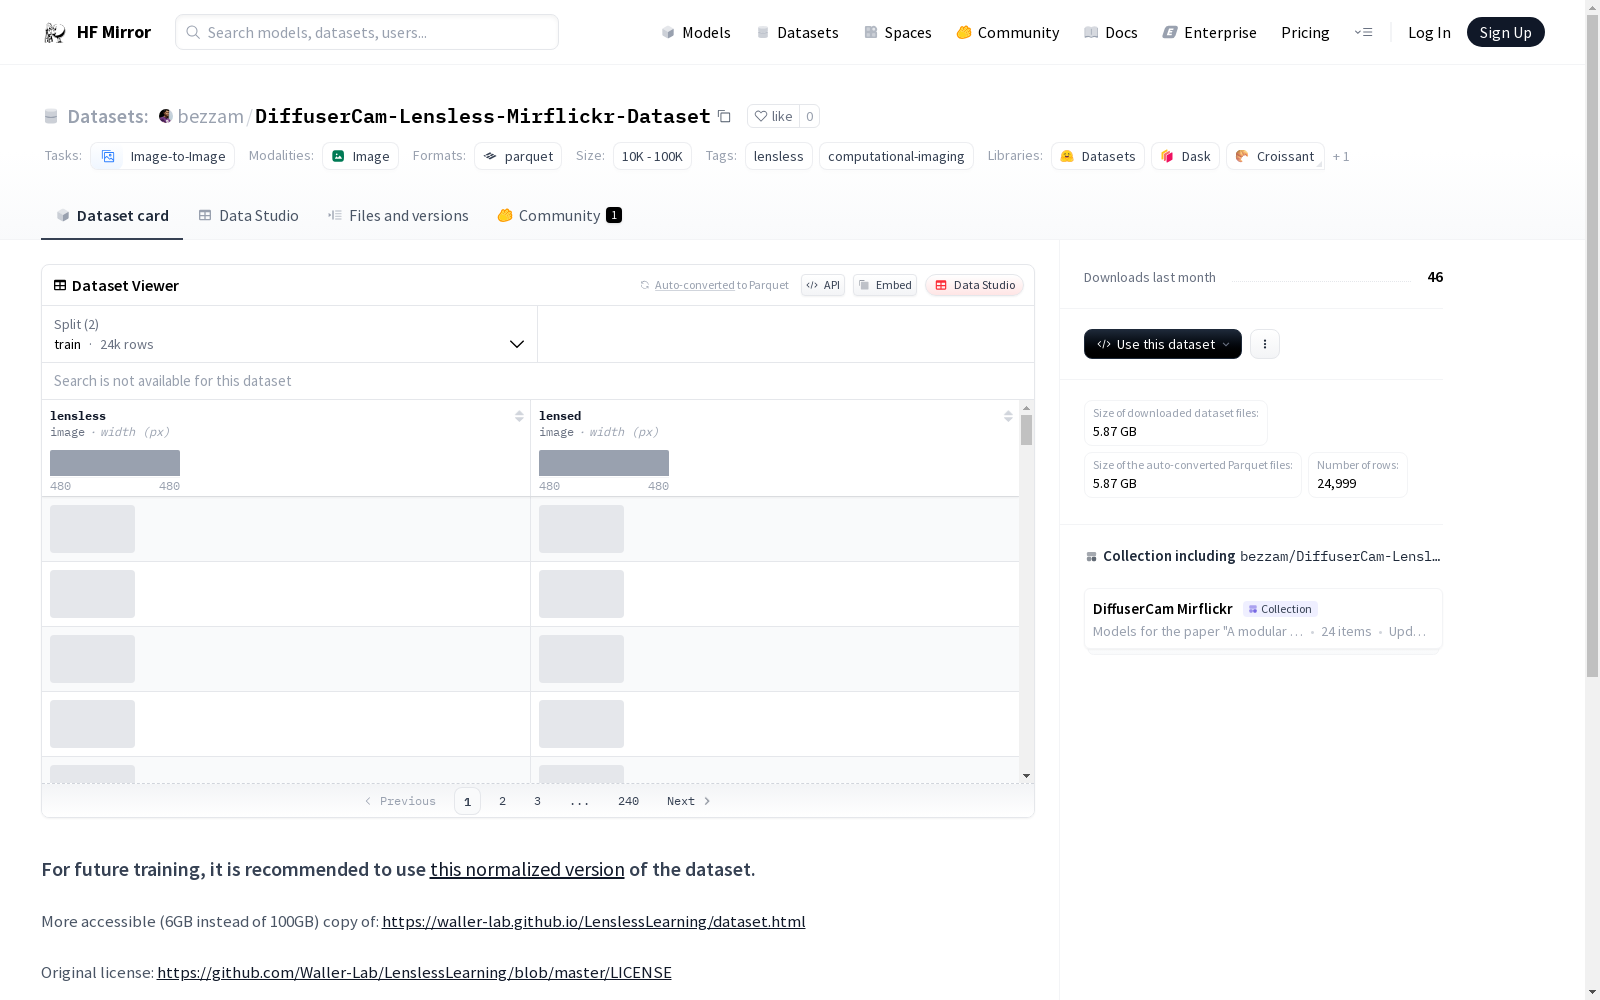Sort the lensed column
The width and height of the screenshot is (1600, 1000).
(x=1008, y=416)
